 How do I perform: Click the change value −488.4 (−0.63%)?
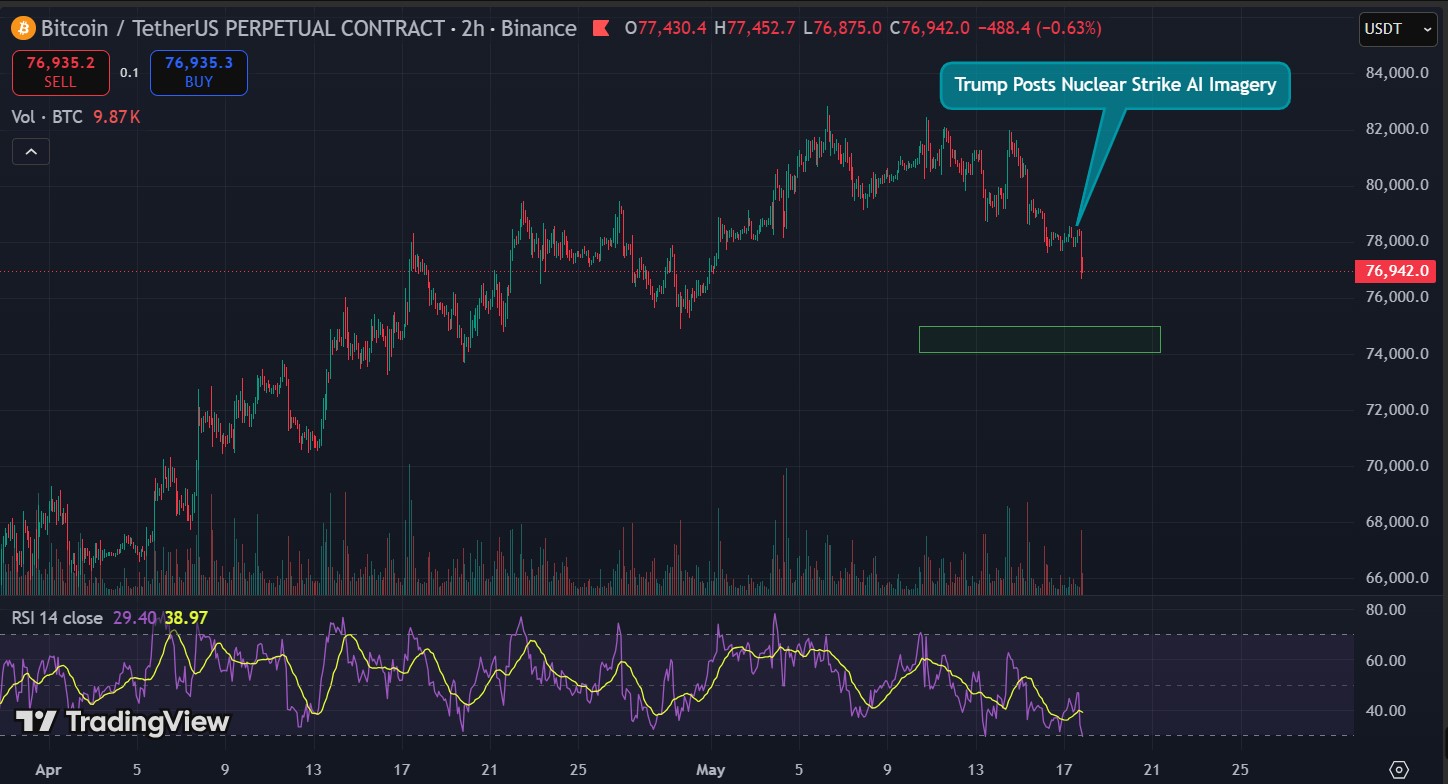click(1039, 28)
